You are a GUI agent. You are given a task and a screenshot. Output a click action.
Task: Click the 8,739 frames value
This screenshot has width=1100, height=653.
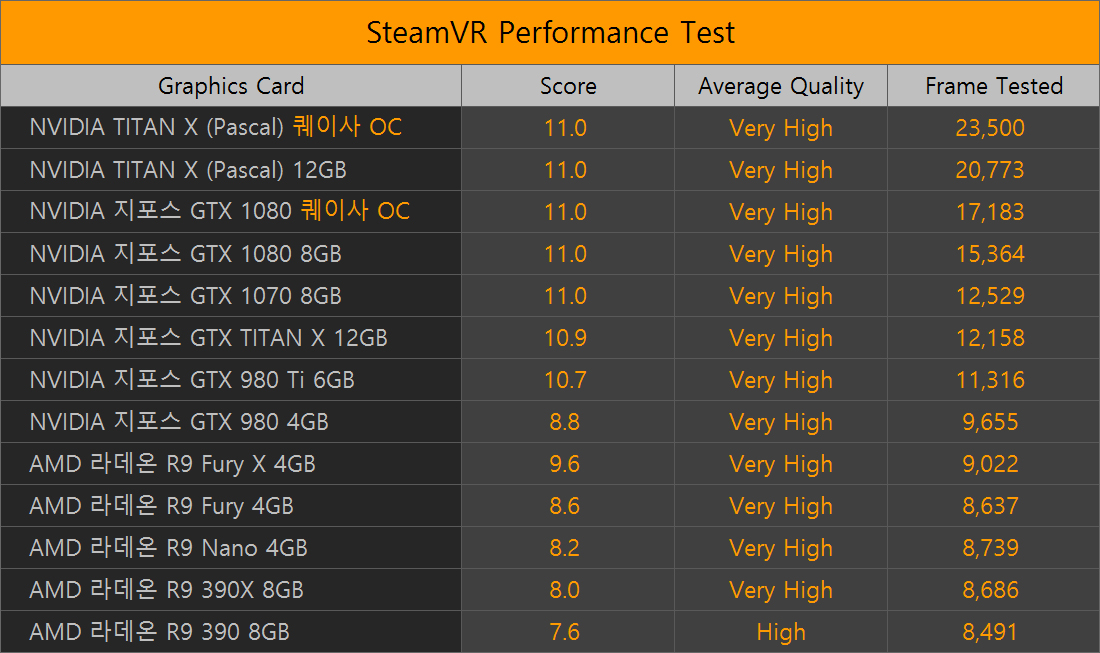[x=990, y=548]
